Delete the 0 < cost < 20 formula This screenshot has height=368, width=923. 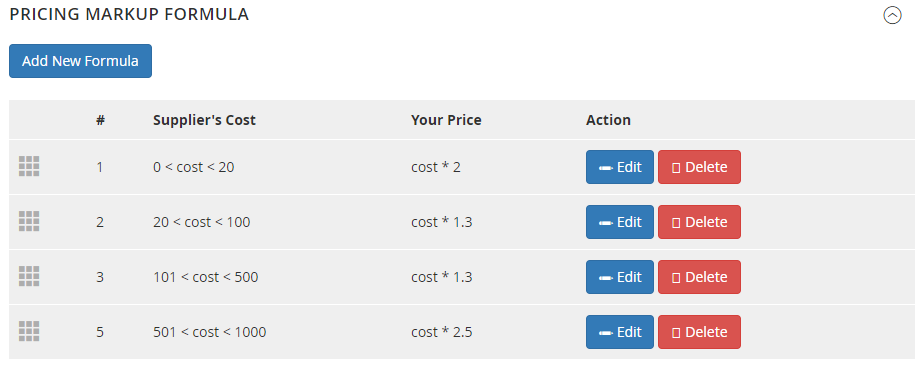tap(699, 167)
